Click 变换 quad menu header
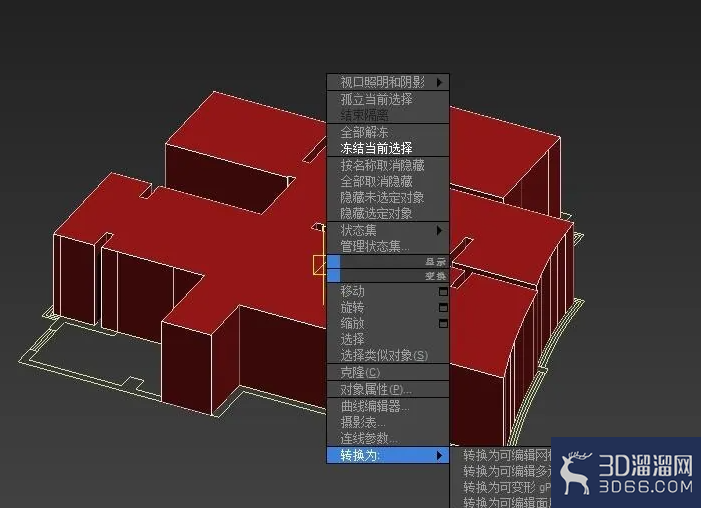The image size is (701, 508). [388, 275]
